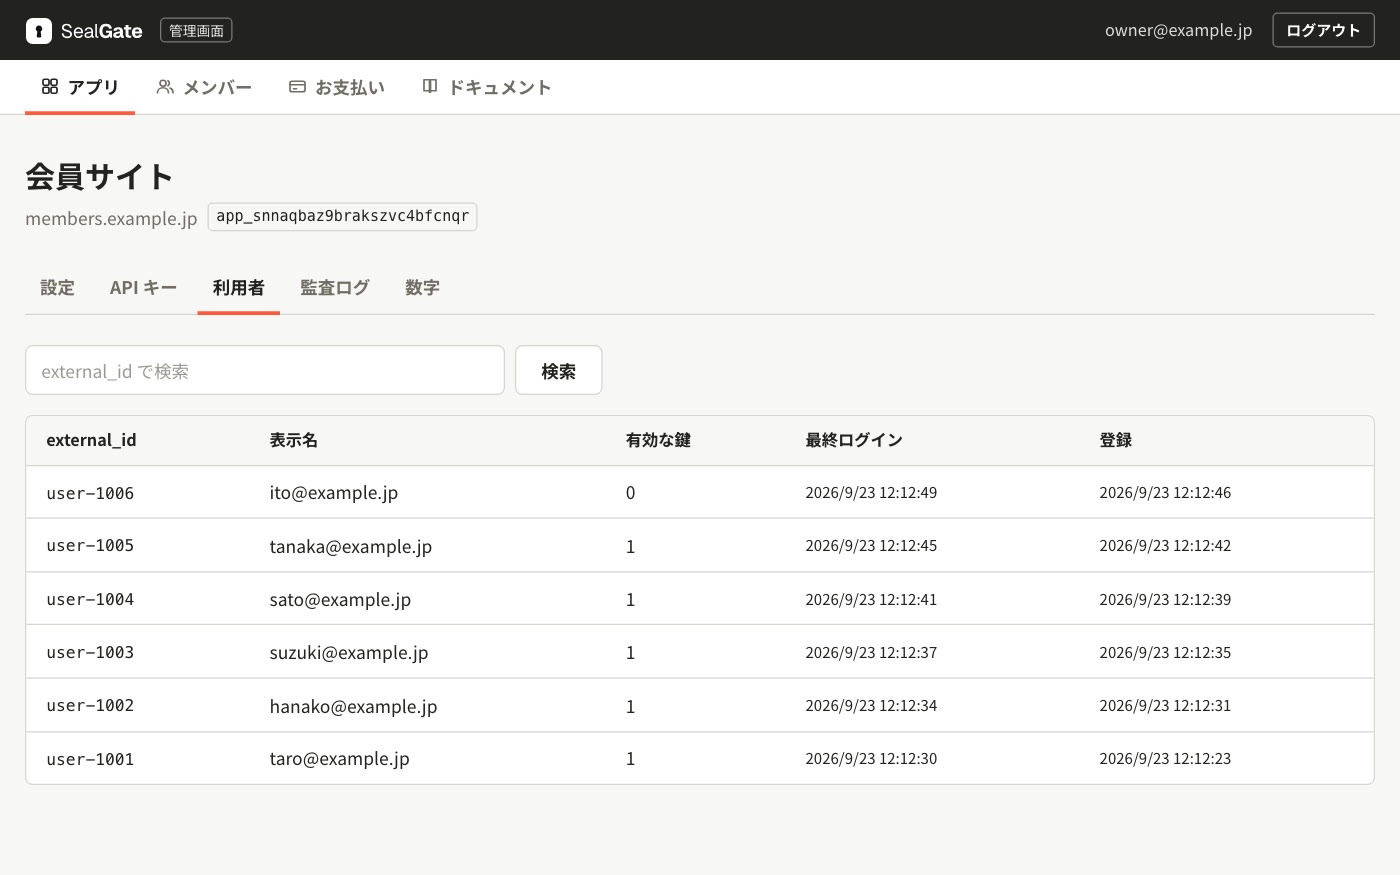The height and width of the screenshot is (875, 1400).
Task: Click the 管理画面 badge in header
Action: [196, 31]
